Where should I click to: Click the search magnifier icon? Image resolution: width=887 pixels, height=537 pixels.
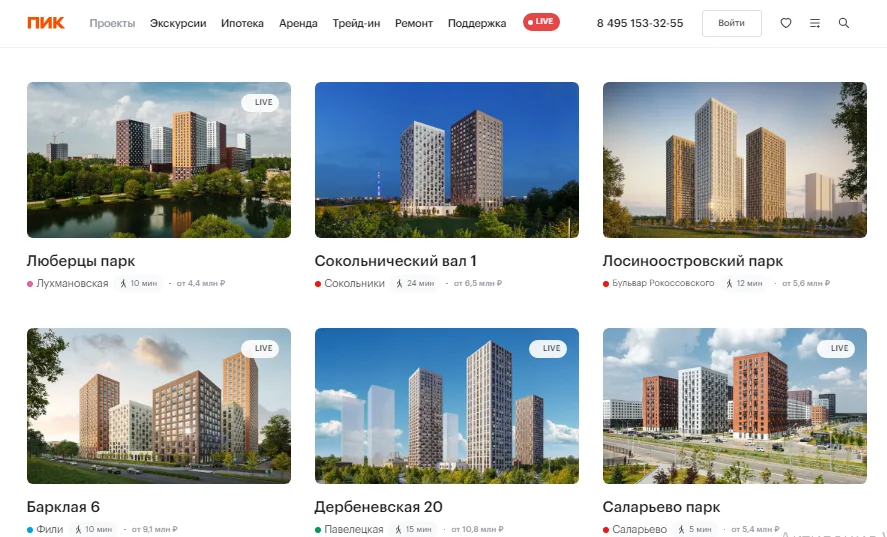843,23
